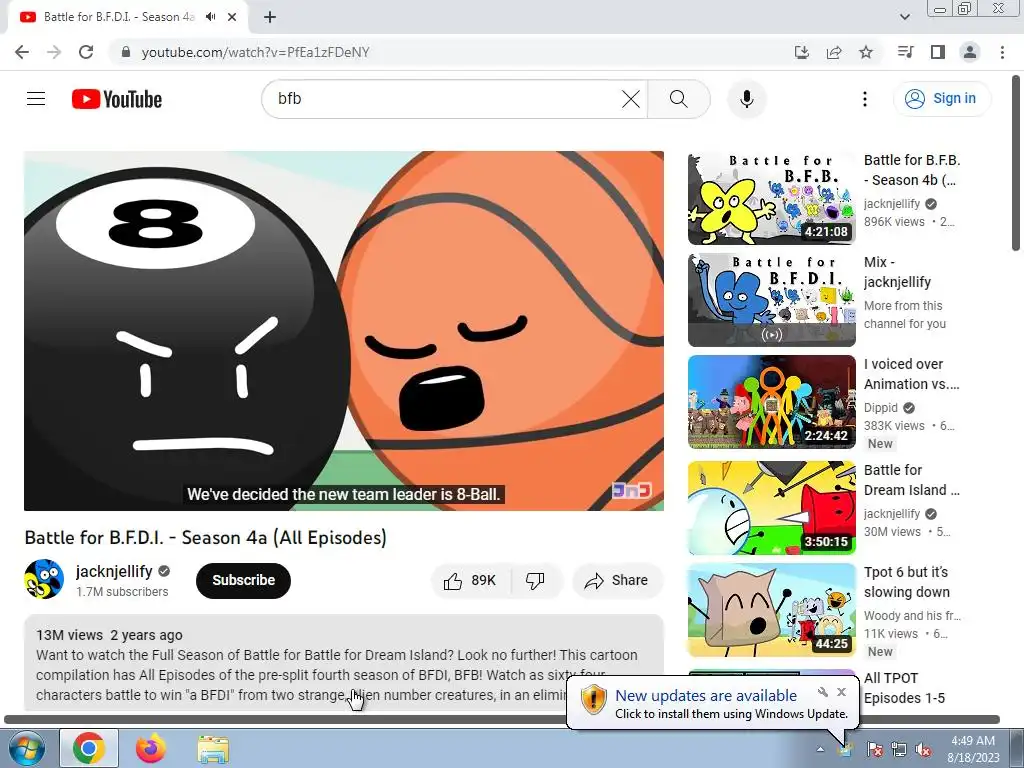Open Tpot 6 but it's slowing down title
This screenshot has width=1024, height=768.
pyautogui.click(x=906, y=582)
